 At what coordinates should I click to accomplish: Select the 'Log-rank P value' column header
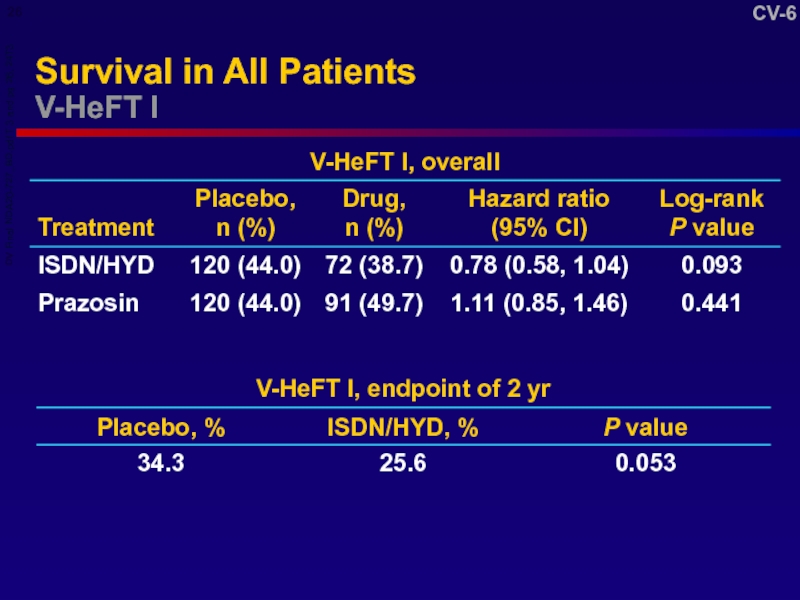711,213
